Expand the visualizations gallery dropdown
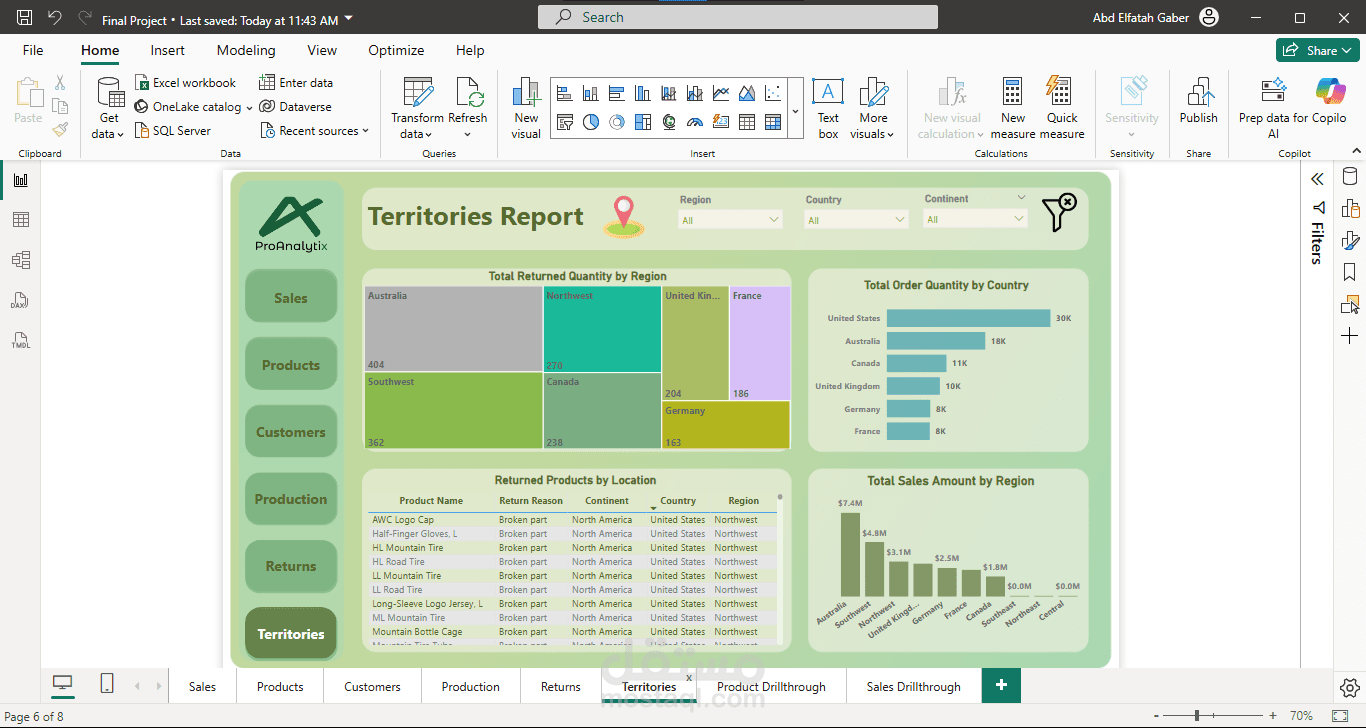Screen dimensions: 1366x728 795,110
